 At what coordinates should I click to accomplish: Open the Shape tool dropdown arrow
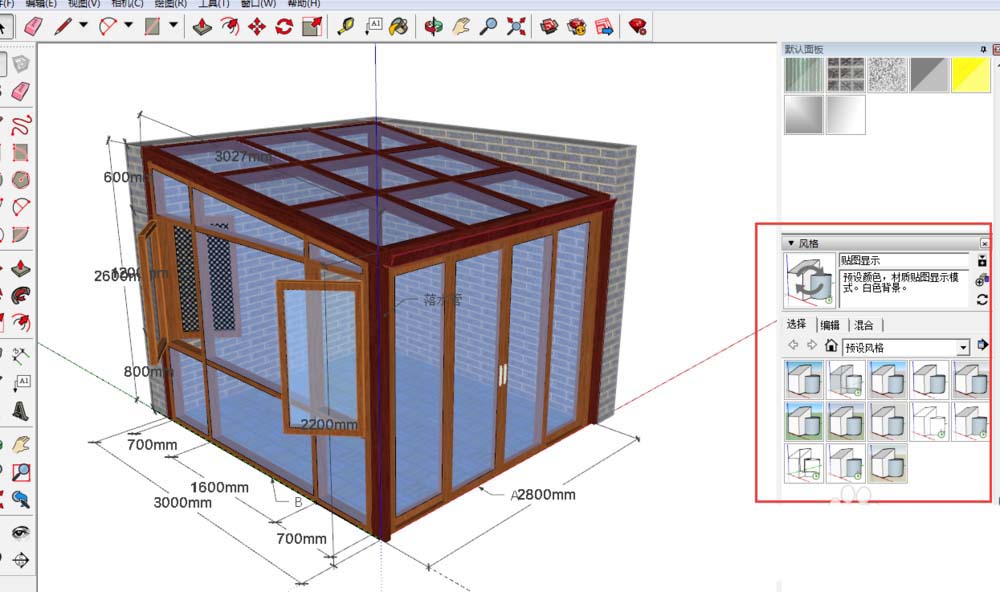173,26
